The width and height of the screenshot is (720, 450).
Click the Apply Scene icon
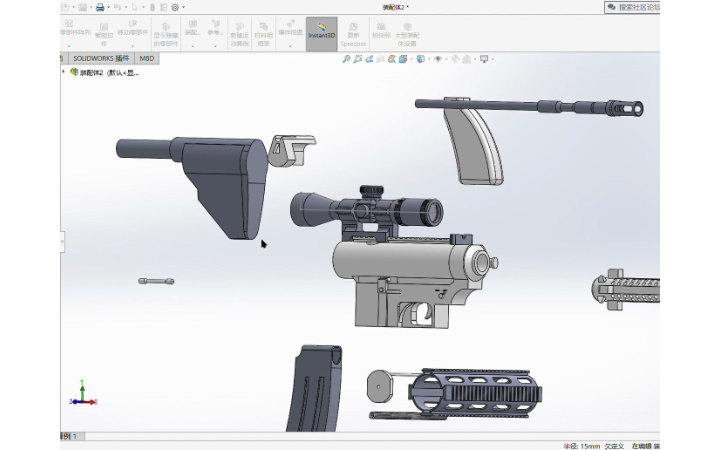point(467,59)
